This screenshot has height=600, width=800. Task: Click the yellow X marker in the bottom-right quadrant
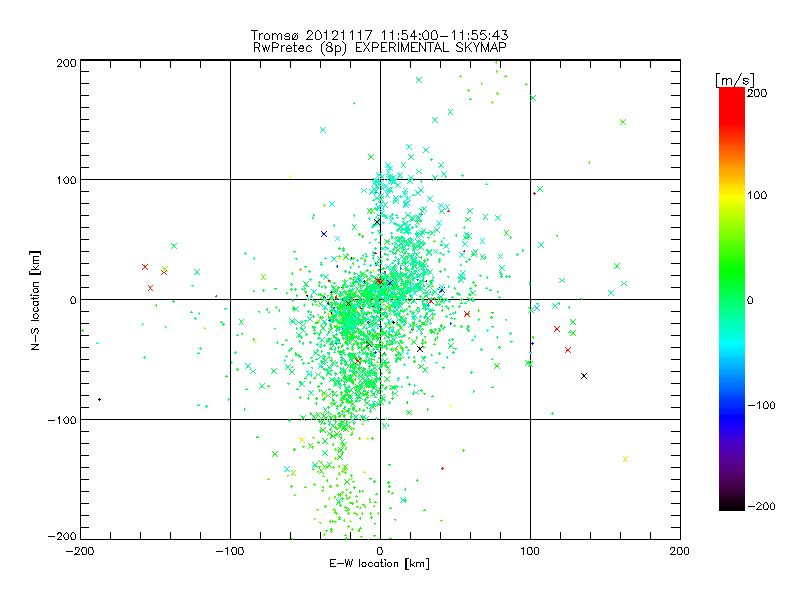pyautogui.click(x=626, y=459)
